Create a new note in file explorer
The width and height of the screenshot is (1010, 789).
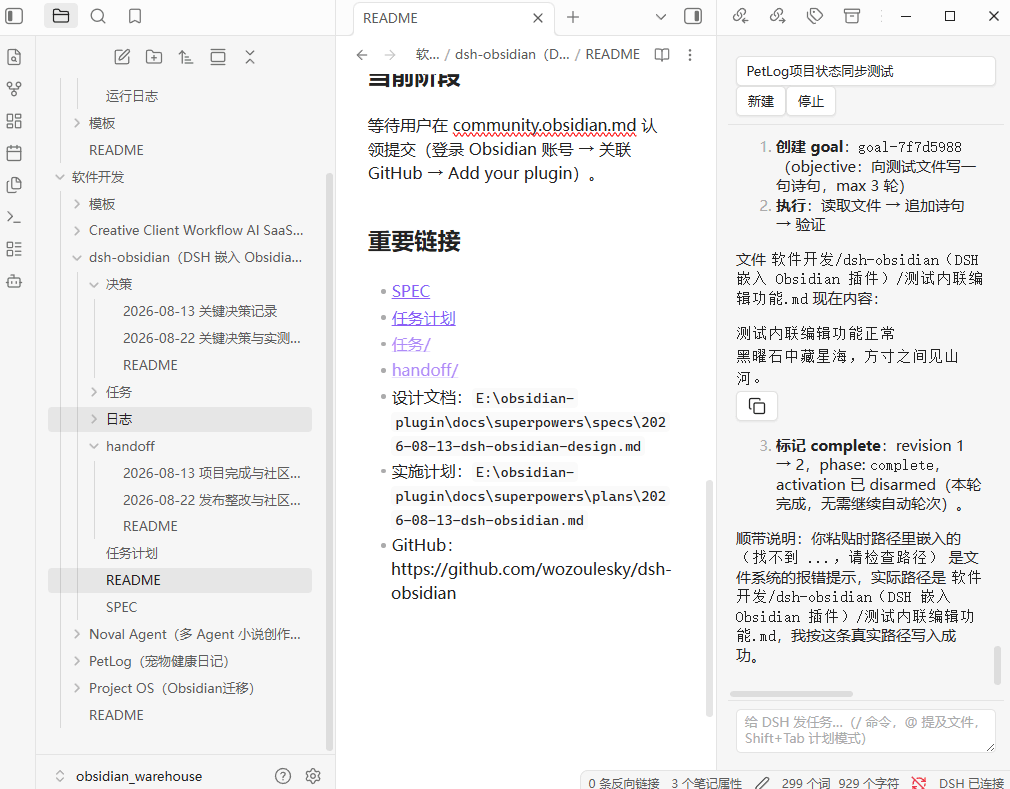(x=122, y=57)
